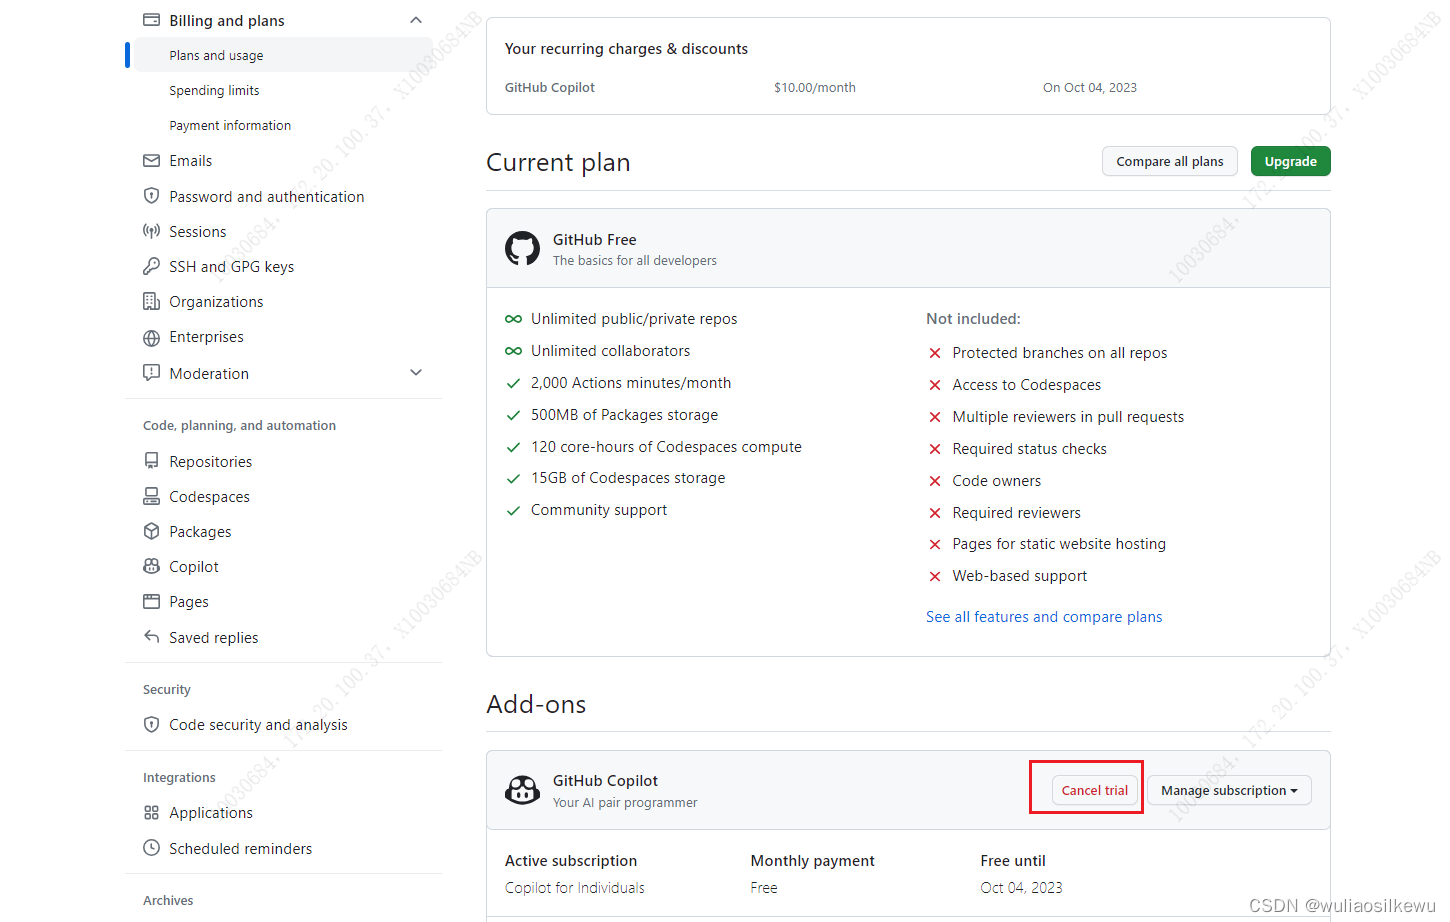Open Copilot settings in sidebar
1450x922 pixels.
(x=194, y=566)
